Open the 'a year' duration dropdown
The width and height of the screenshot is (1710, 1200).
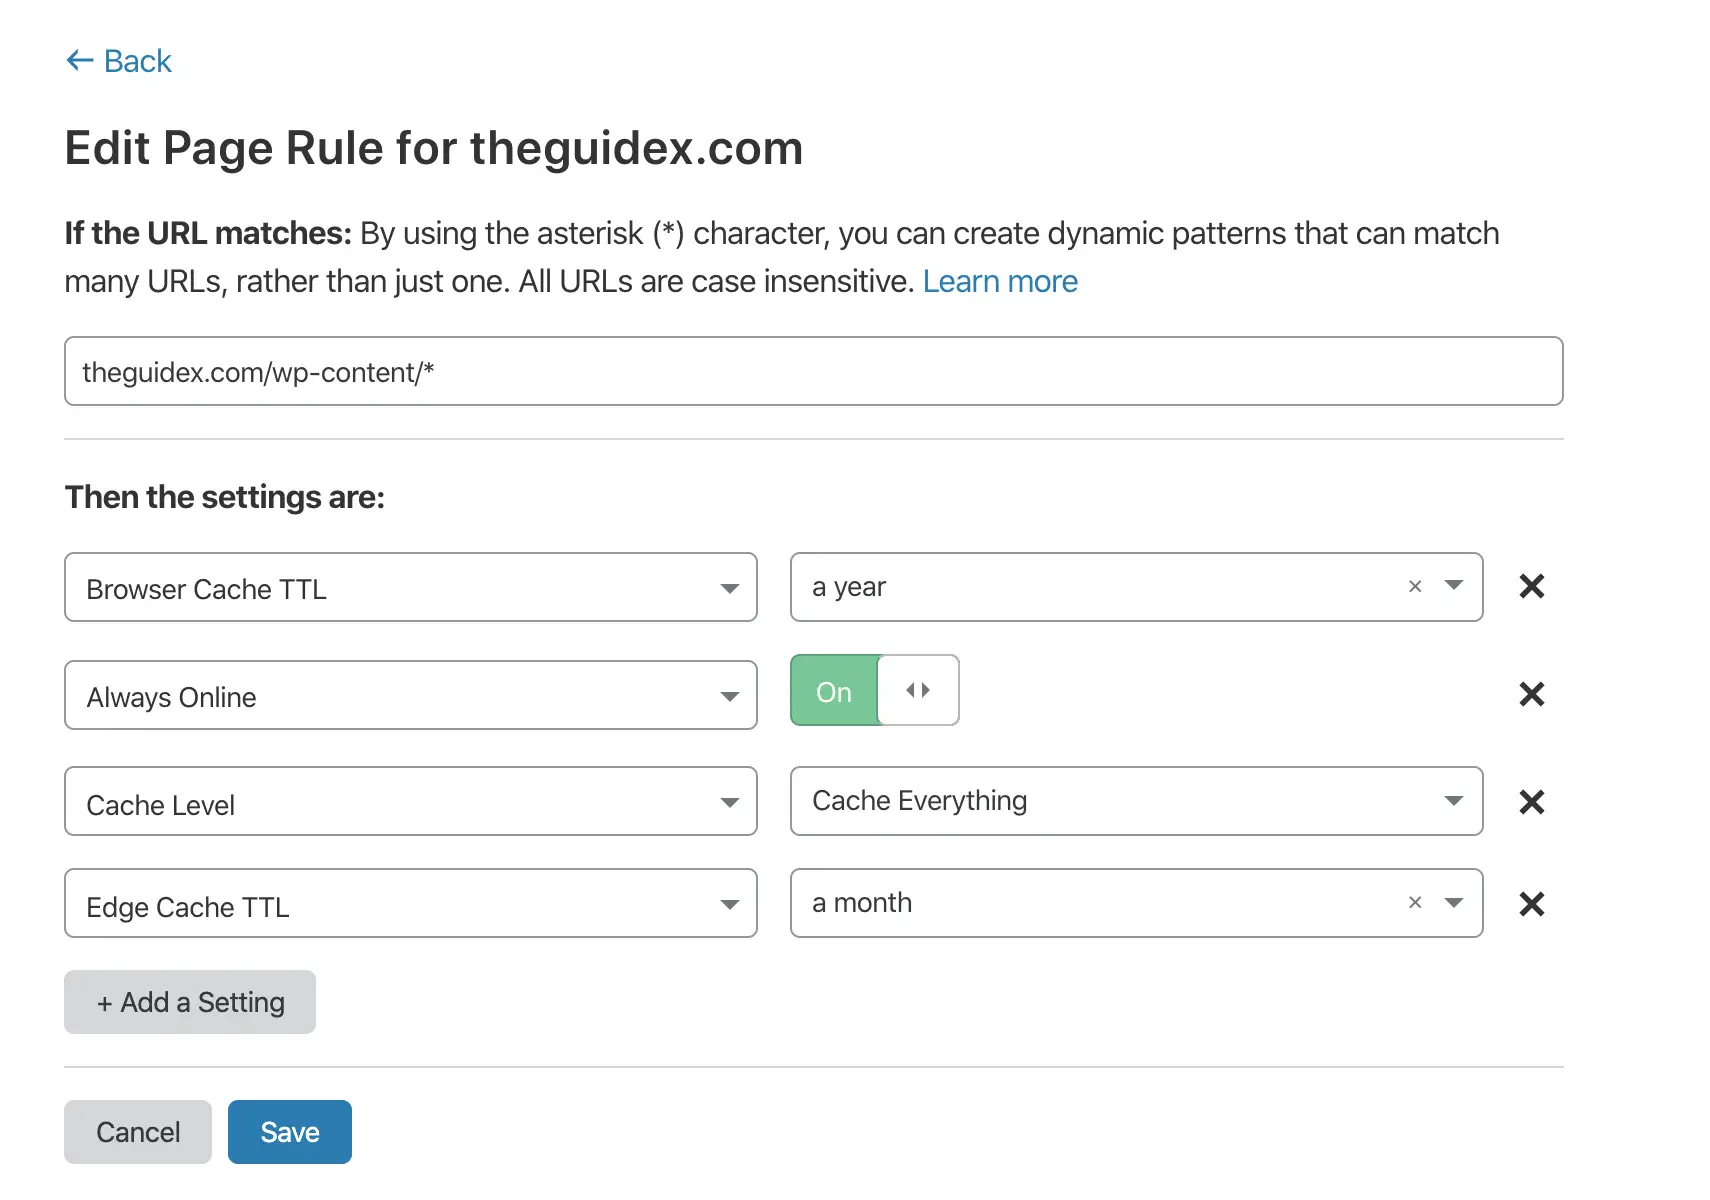pyautogui.click(x=1452, y=587)
